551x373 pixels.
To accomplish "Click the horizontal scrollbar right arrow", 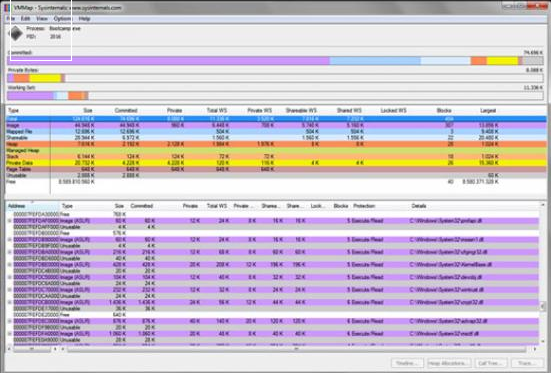I will (x=535, y=349).
